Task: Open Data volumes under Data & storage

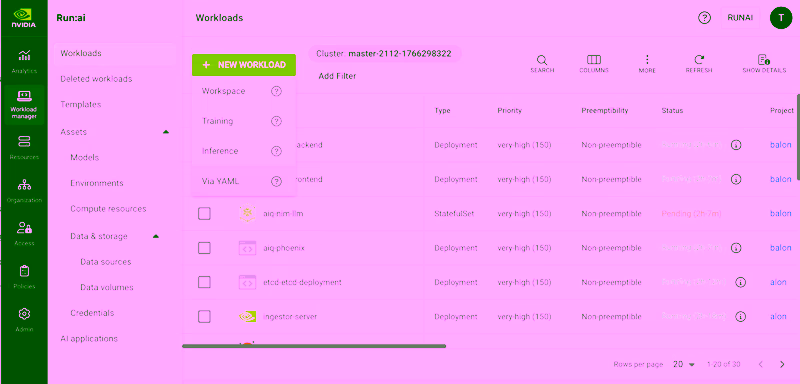Action: (x=107, y=287)
